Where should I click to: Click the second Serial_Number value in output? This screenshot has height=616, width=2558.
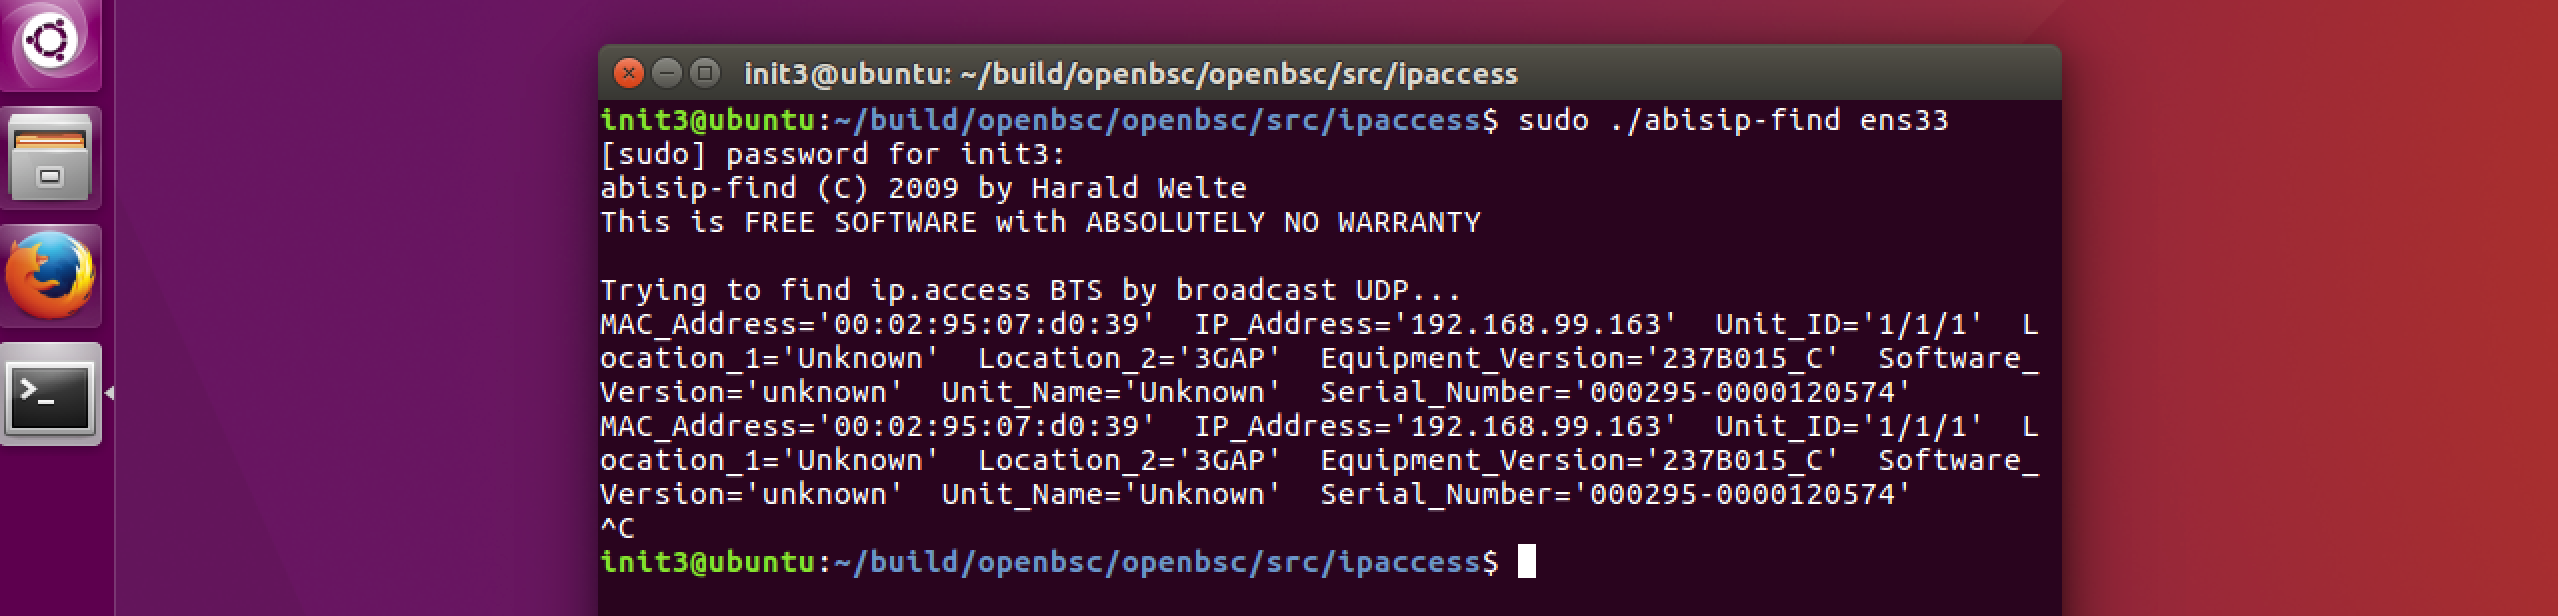[1742, 495]
